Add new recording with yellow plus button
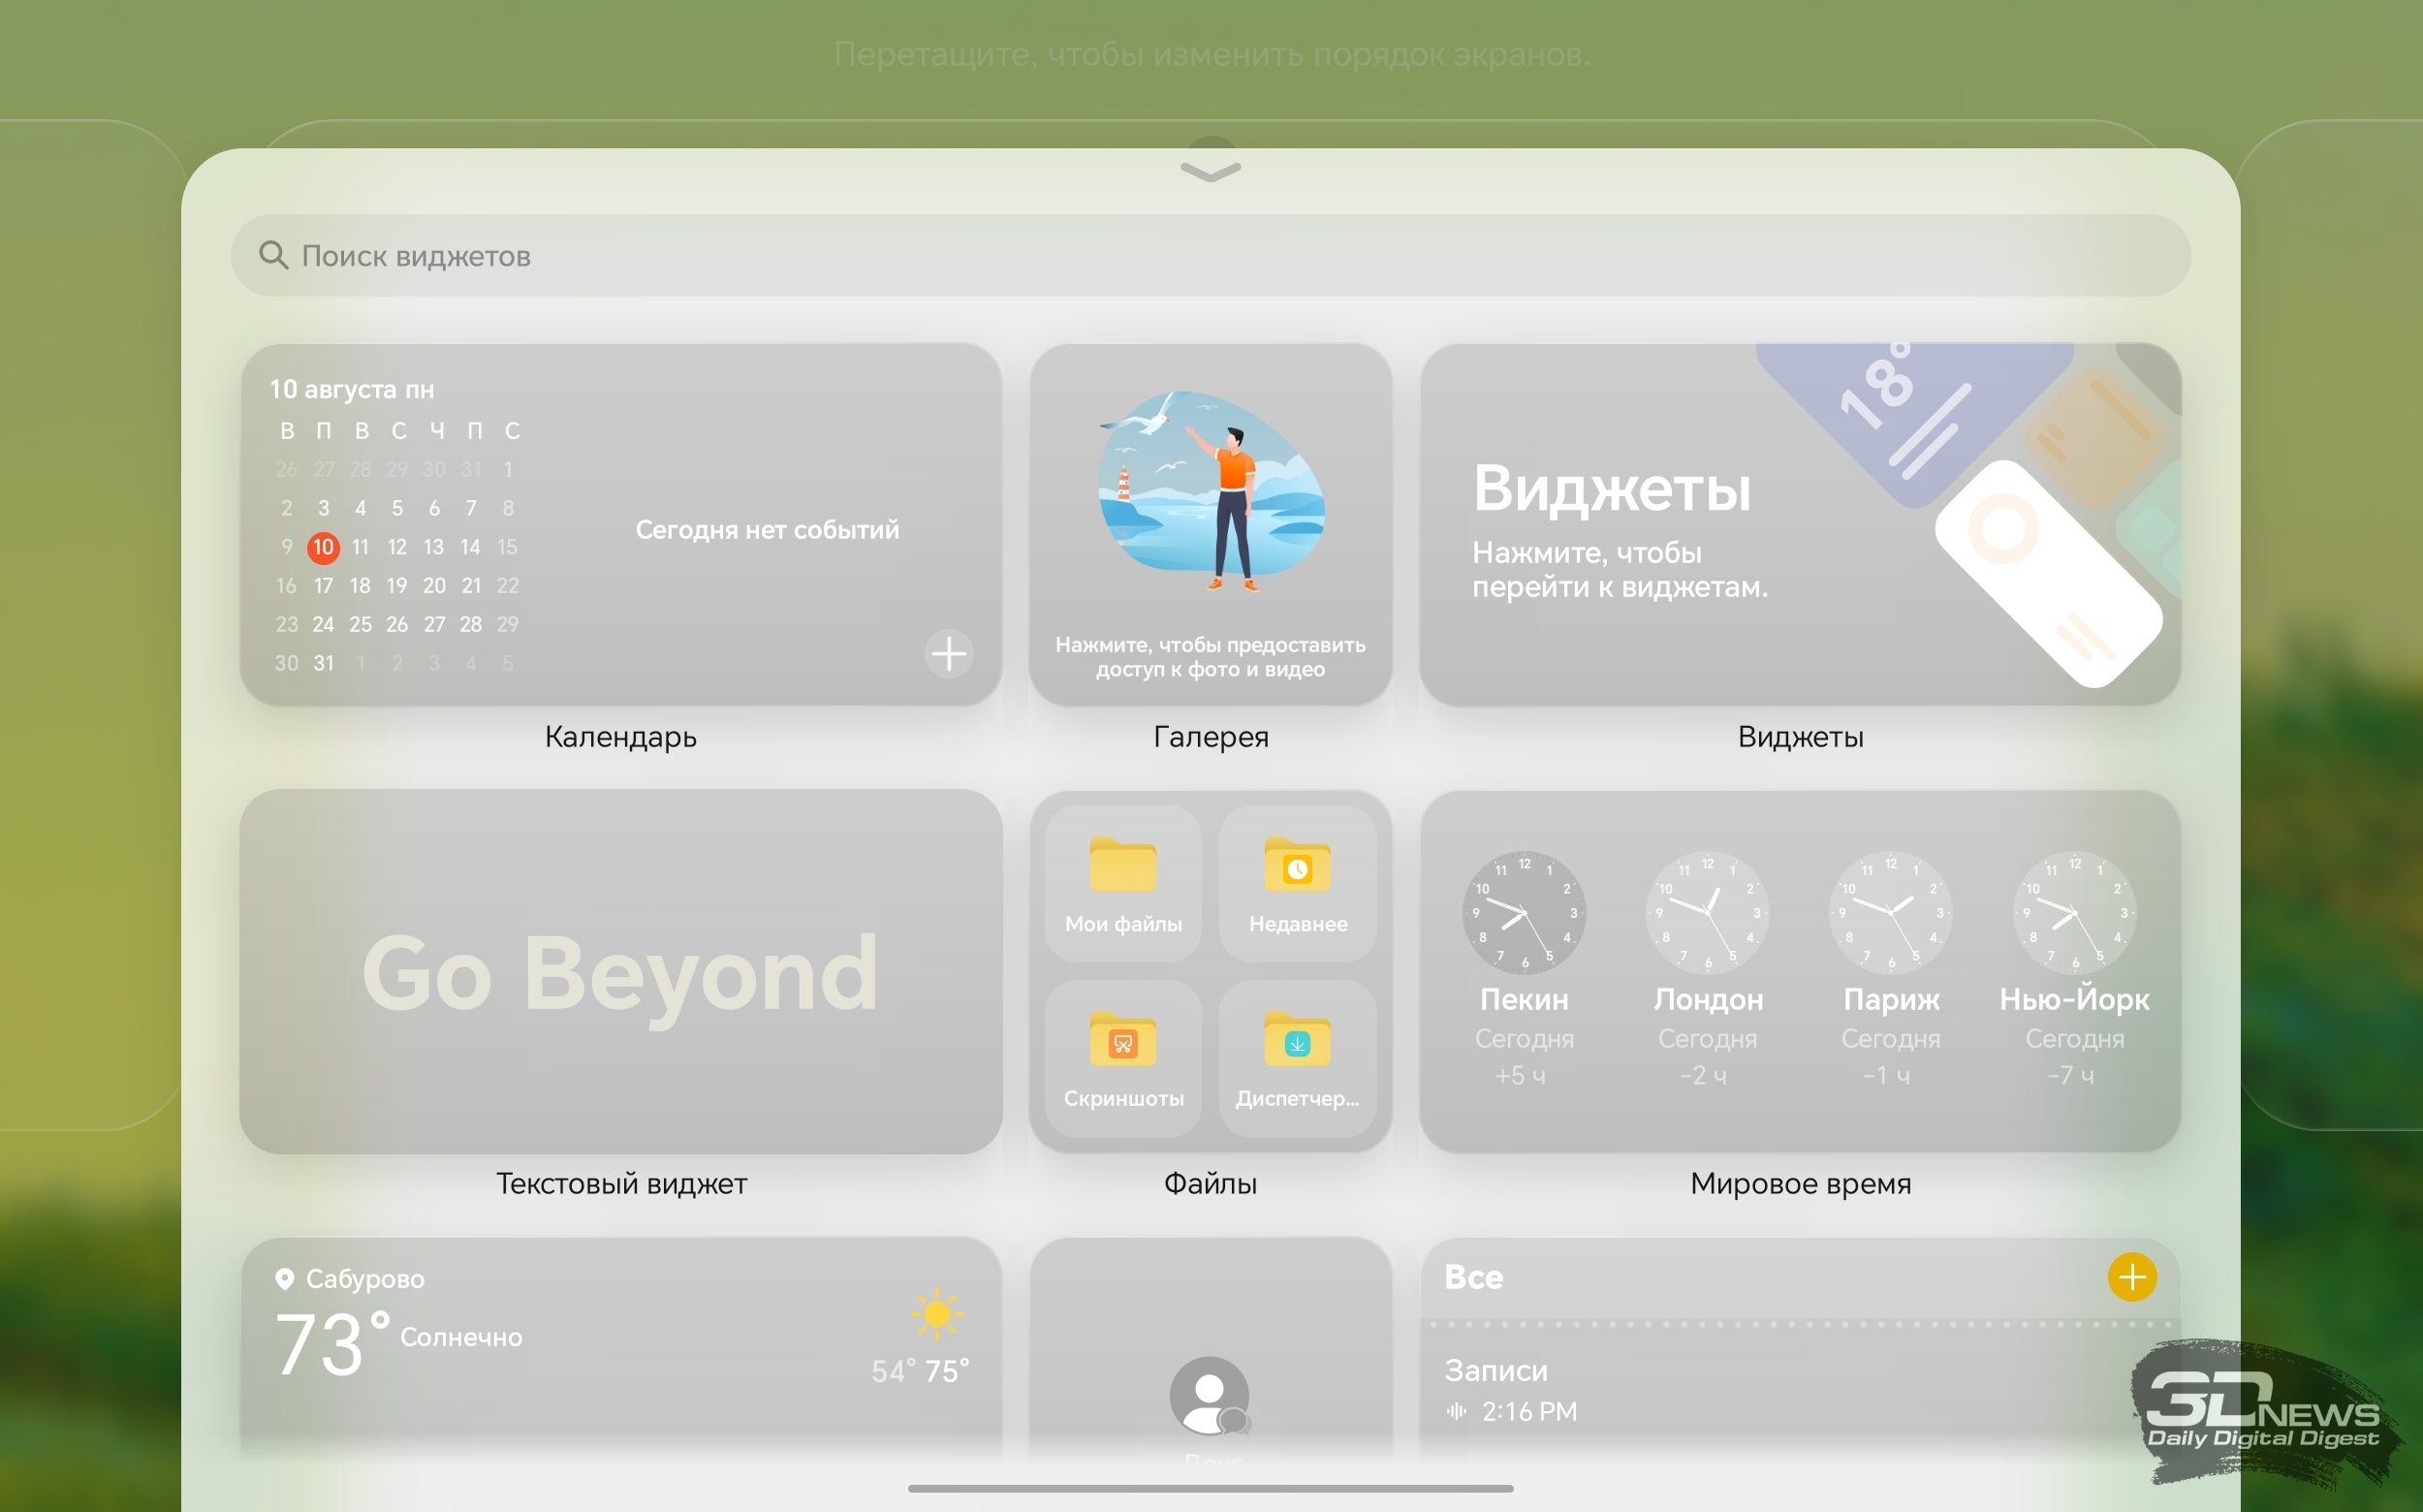Screen dimensions: 2423x1512 2132,1277
